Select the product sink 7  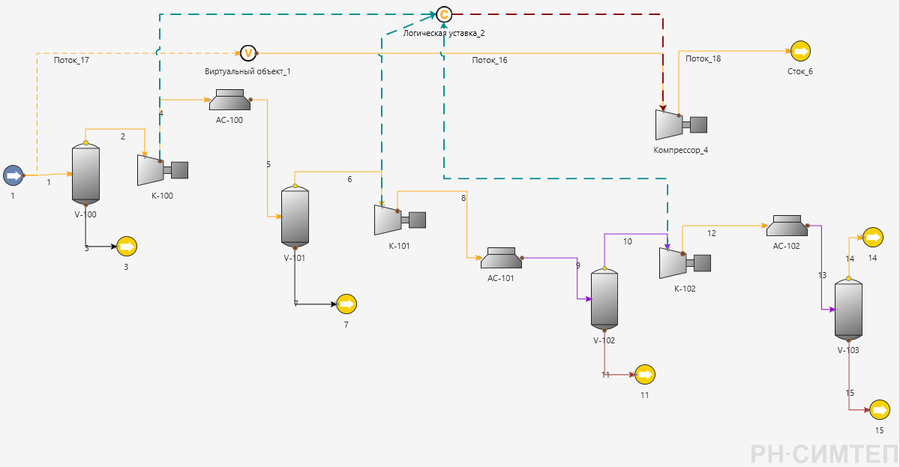click(x=347, y=304)
